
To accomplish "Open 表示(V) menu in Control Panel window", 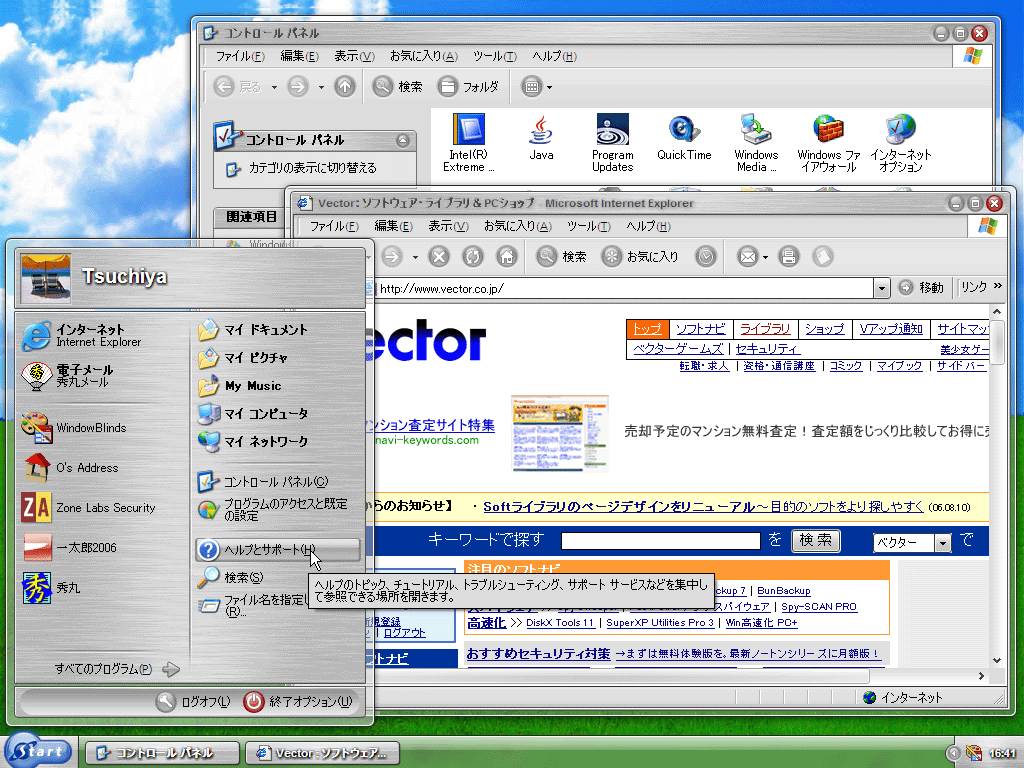I will pyautogui.click(x=354, y=56).
